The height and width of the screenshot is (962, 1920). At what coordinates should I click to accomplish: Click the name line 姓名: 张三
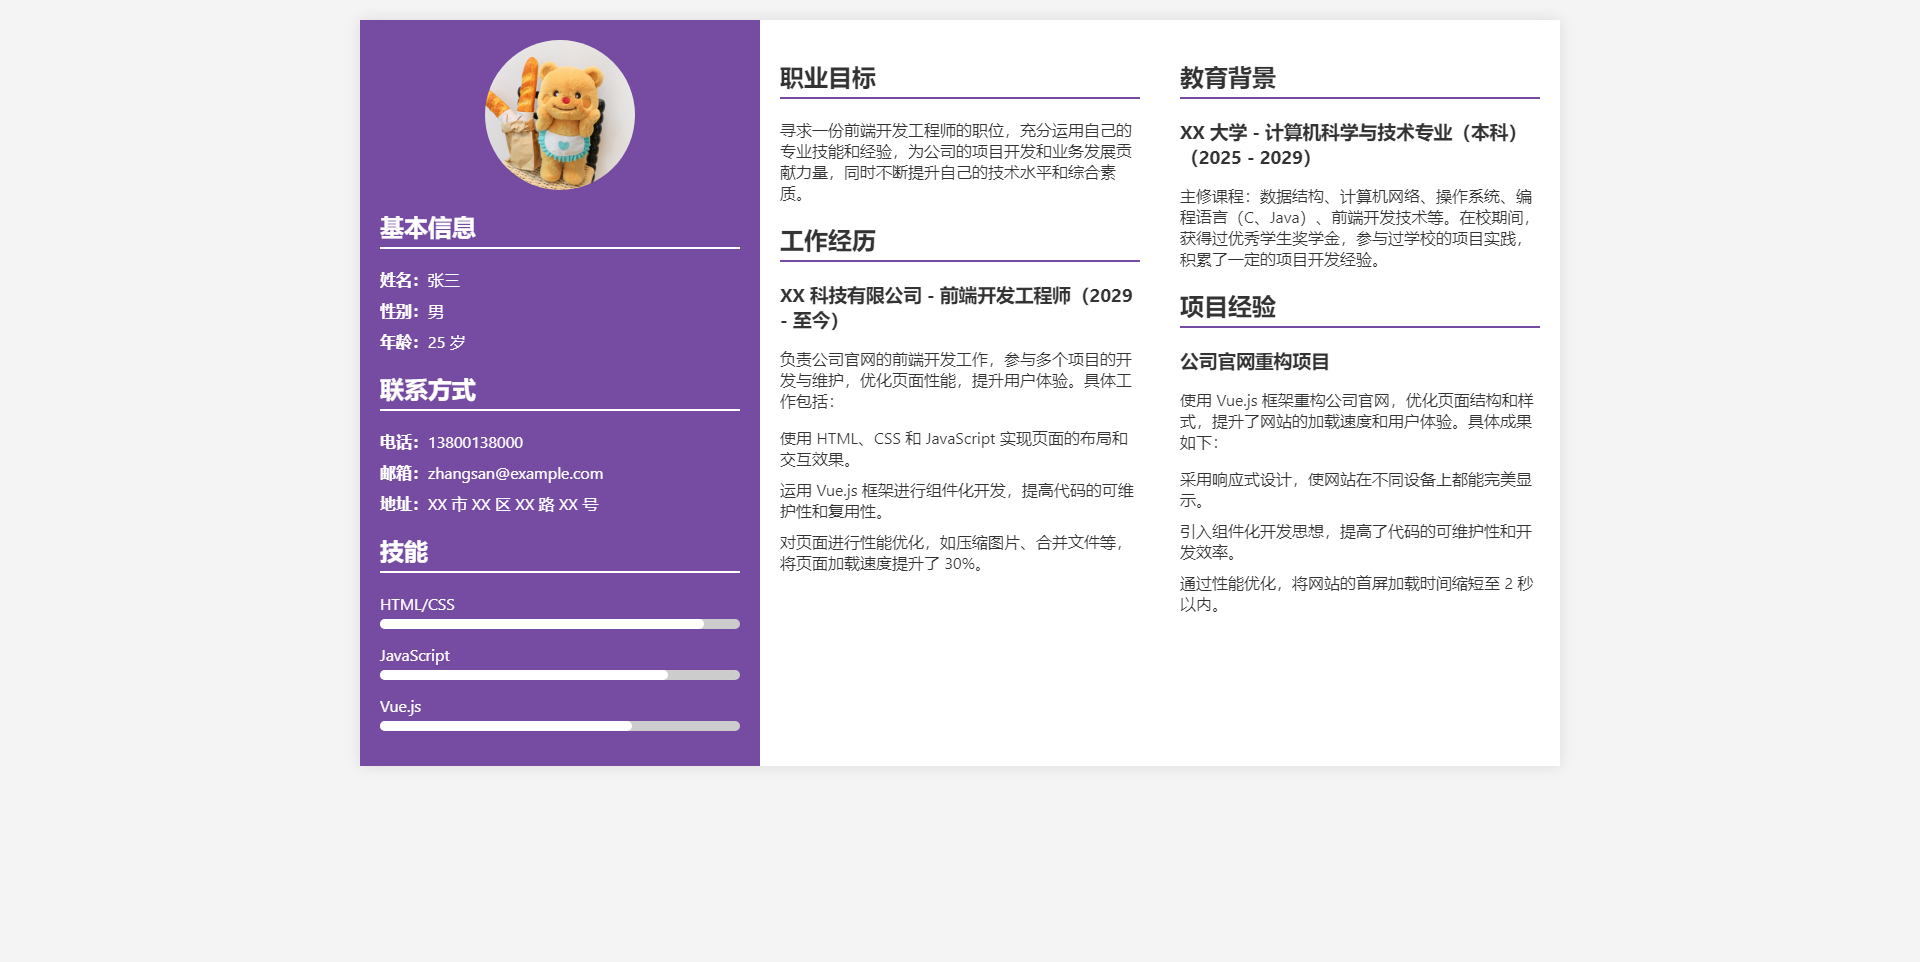click(420, 281)
